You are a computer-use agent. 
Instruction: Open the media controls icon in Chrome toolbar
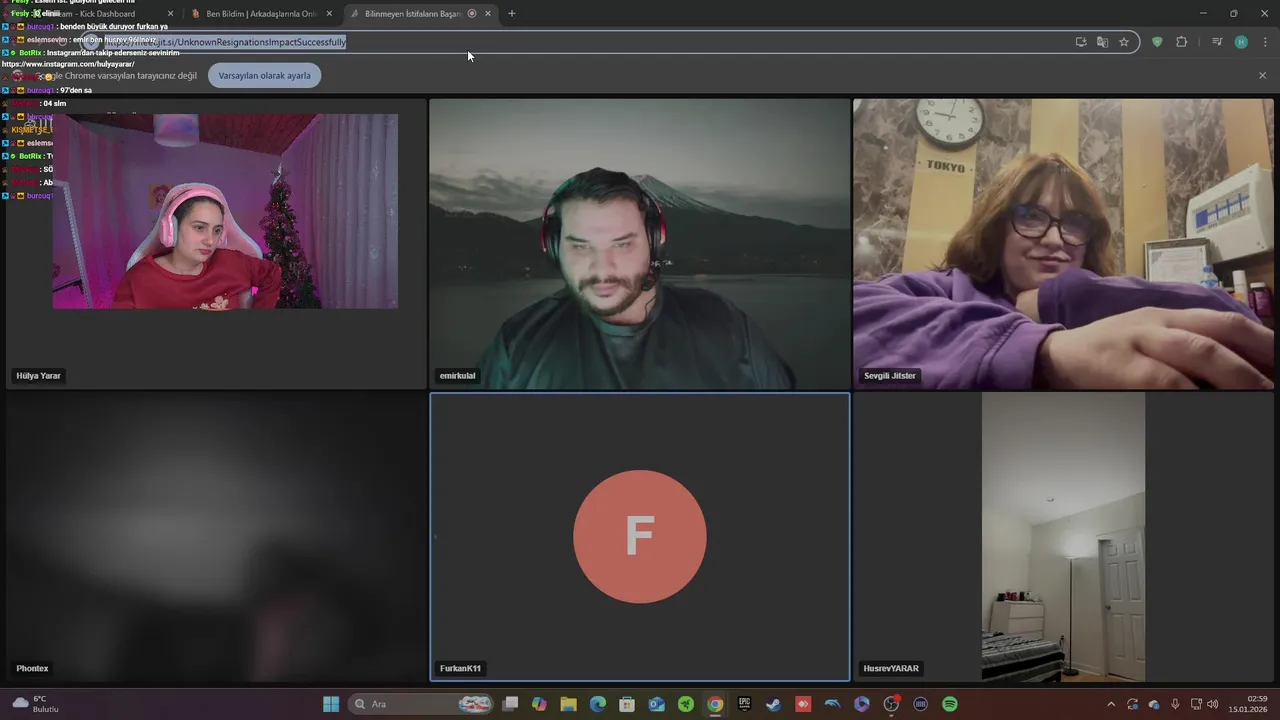pyautogui.click(x=1217, y=42)
